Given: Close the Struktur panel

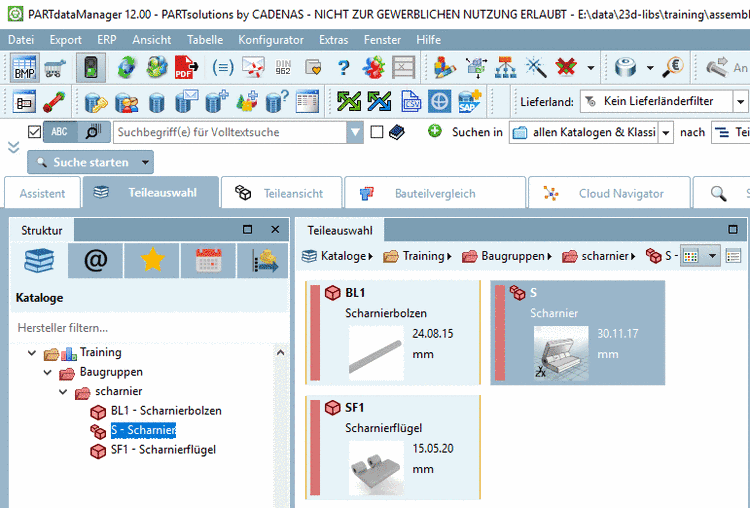Looking at the screenshot, I should click(x=275, y=230).
